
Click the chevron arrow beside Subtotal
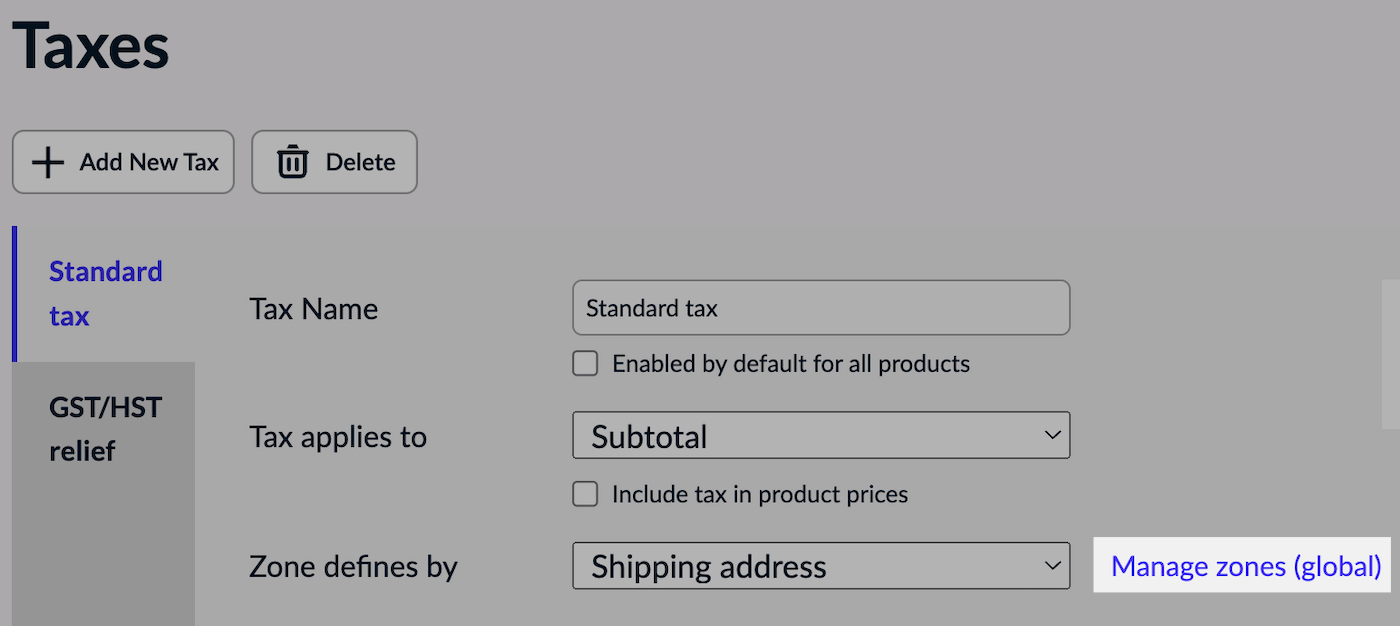click(x=1051, y=436)
